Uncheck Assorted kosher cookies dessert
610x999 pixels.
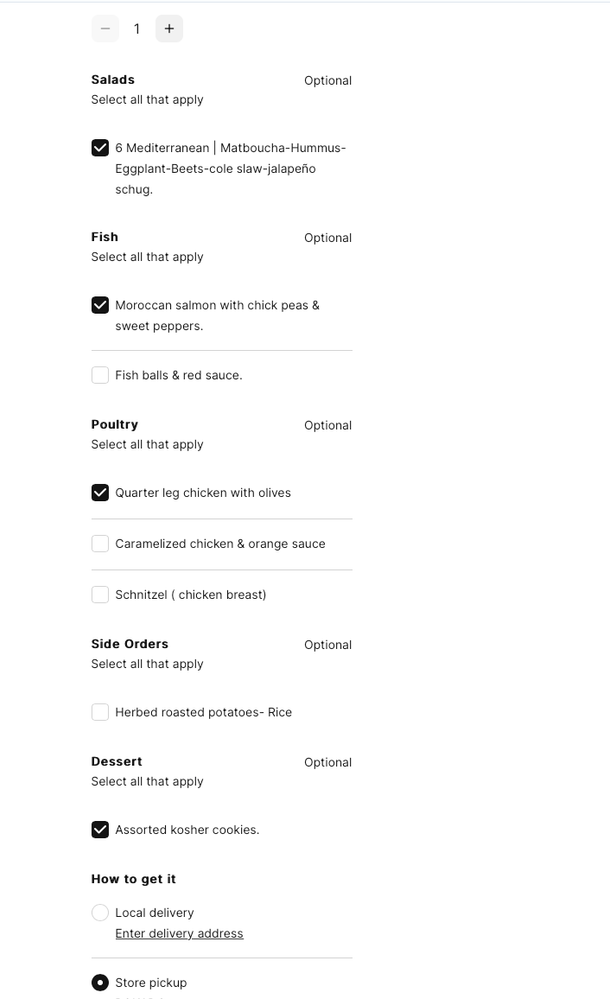click(100, 829)
